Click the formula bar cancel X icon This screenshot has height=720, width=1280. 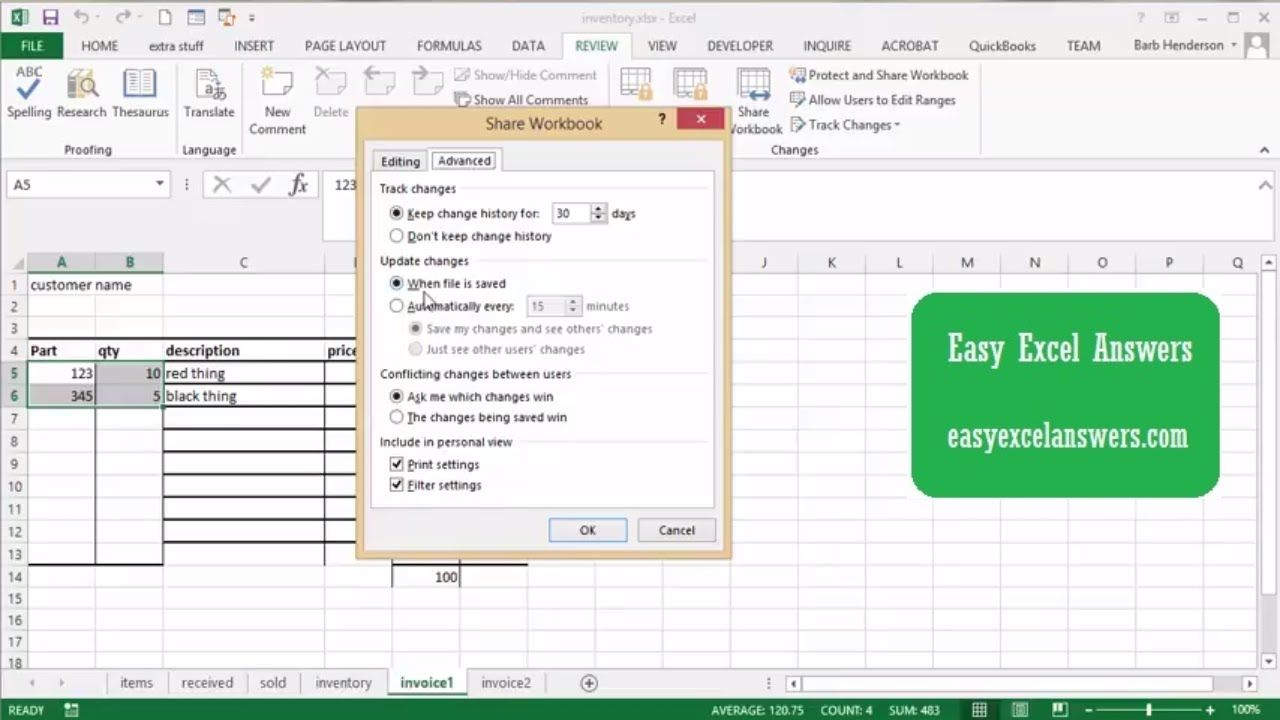point(222,184)
